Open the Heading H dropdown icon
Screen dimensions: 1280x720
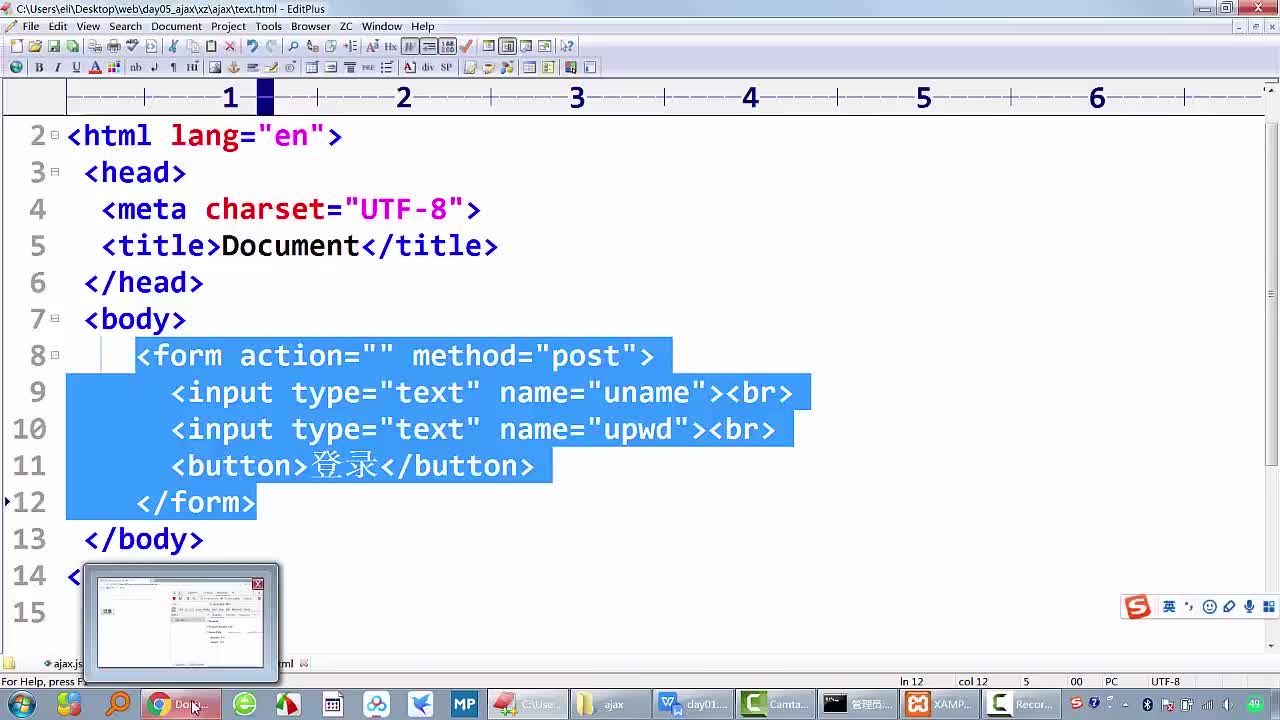[x=192, y=67]
